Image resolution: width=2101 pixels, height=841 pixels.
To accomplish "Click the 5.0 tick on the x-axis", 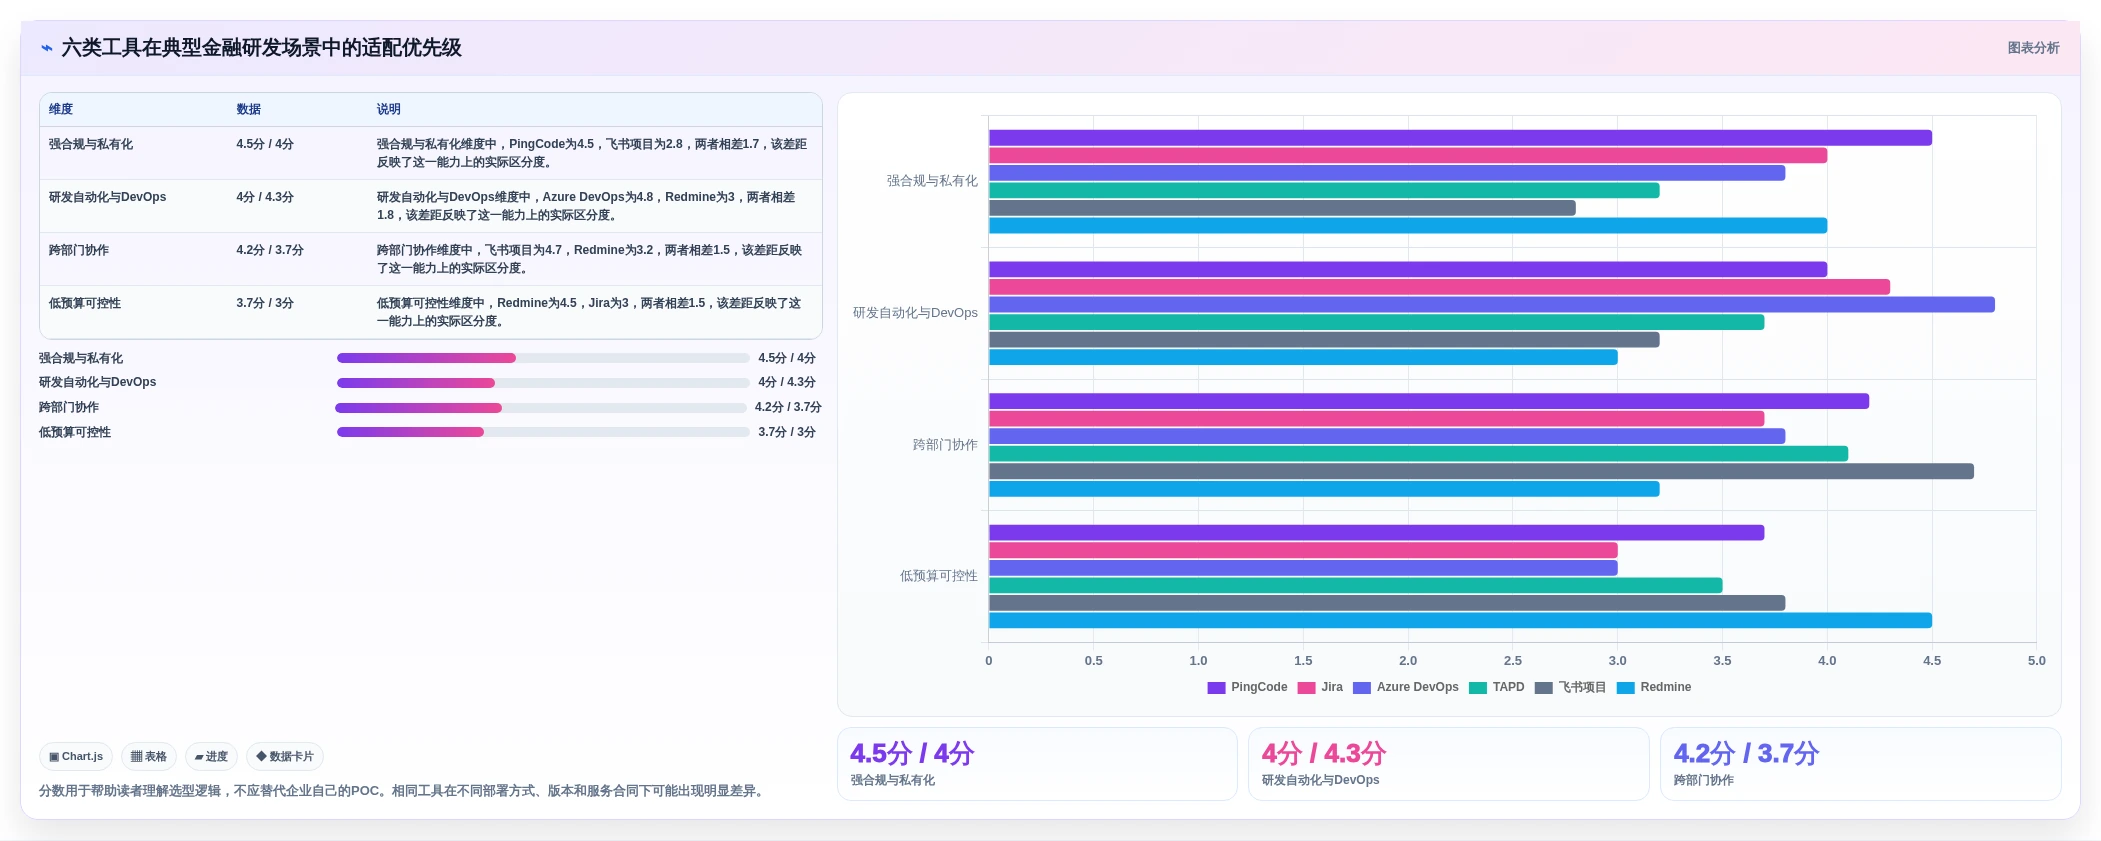I will point(2037,661).
